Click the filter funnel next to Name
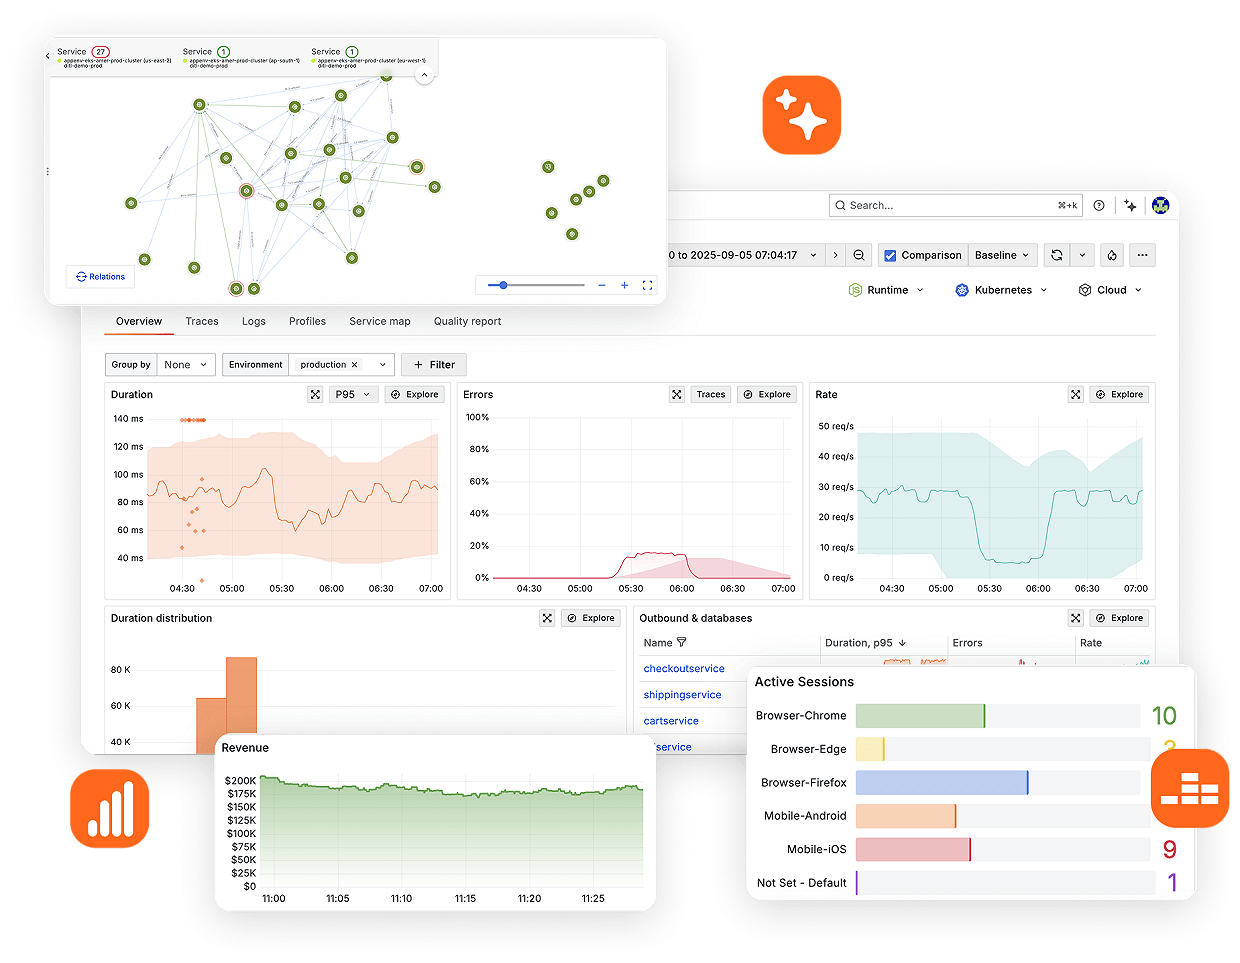The height and width of the screenshot is (963, 1240). point(682,643)
